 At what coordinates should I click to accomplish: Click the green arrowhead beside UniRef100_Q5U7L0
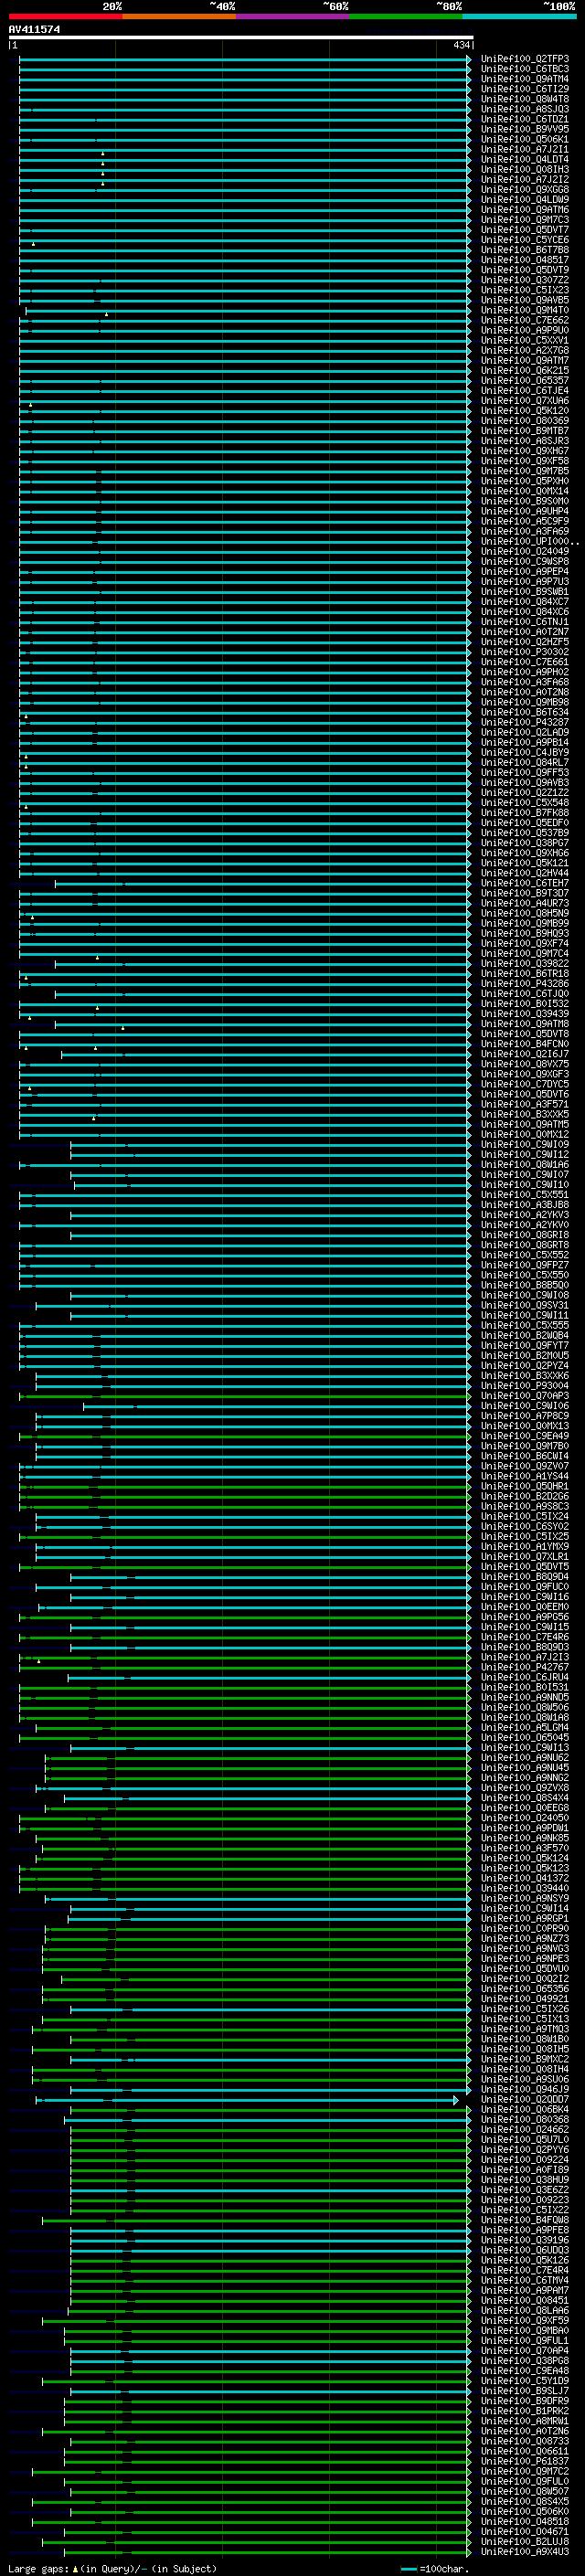(469, 2140)
